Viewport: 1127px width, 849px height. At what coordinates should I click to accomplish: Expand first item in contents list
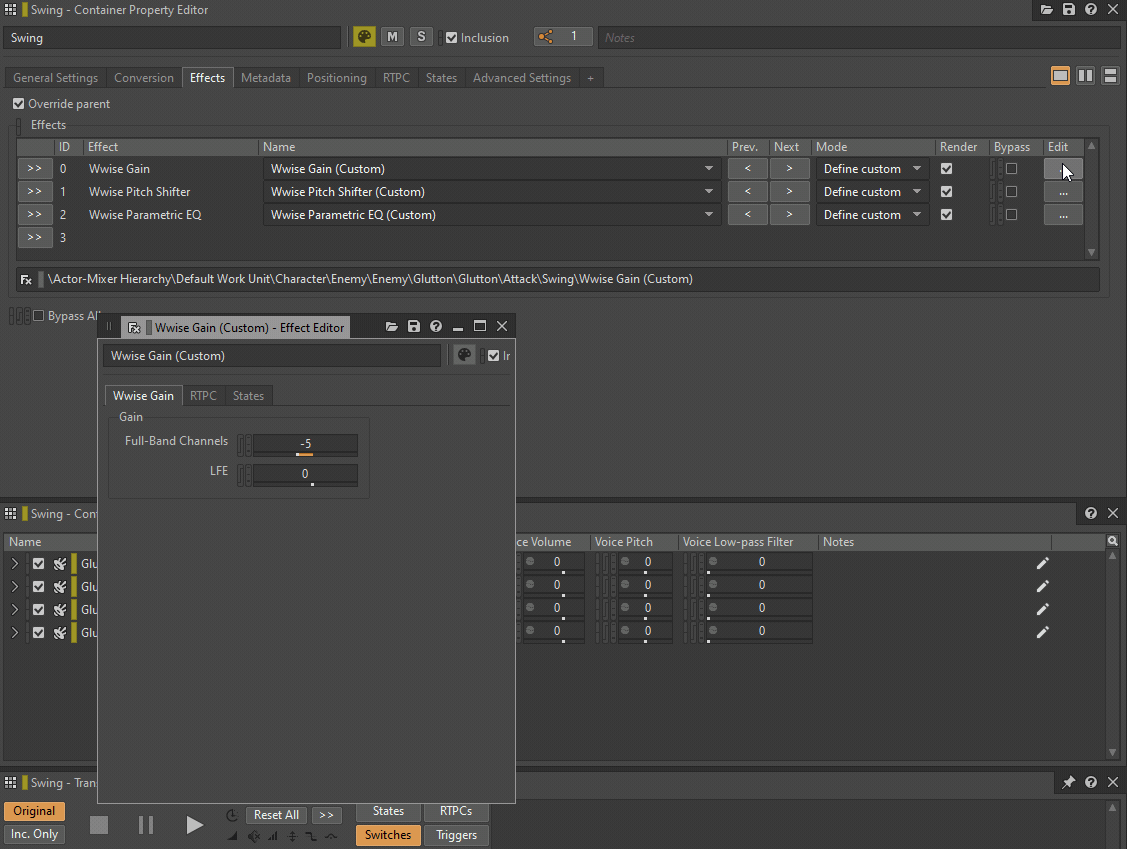click(x=14, y=564)
